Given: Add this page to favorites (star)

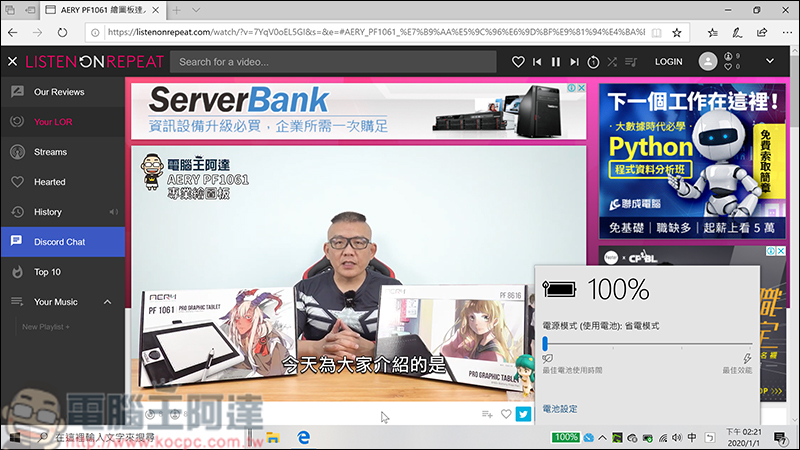Looking at the screenshot, I should [x=677, y=33].
